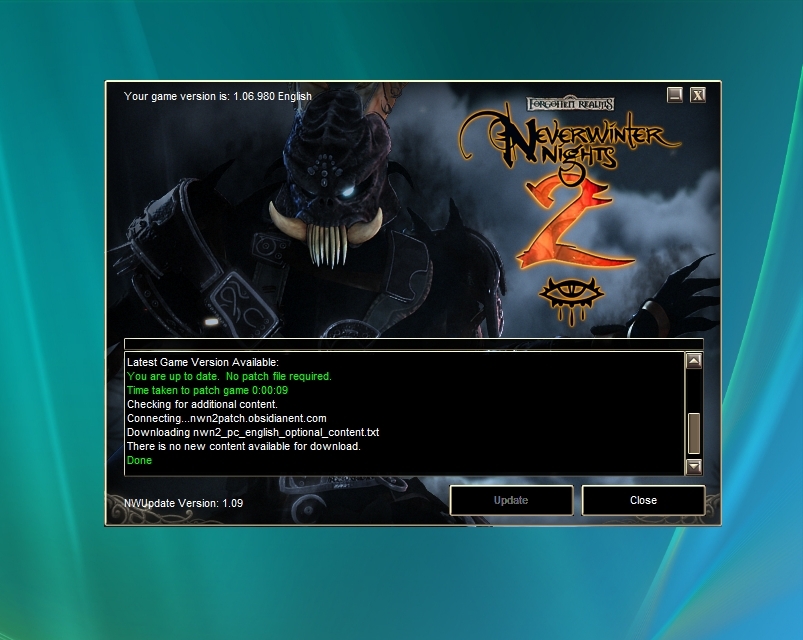Click 'You are up to date' log line
This screenshot has height=640, width=803.
tap(229, 376)
